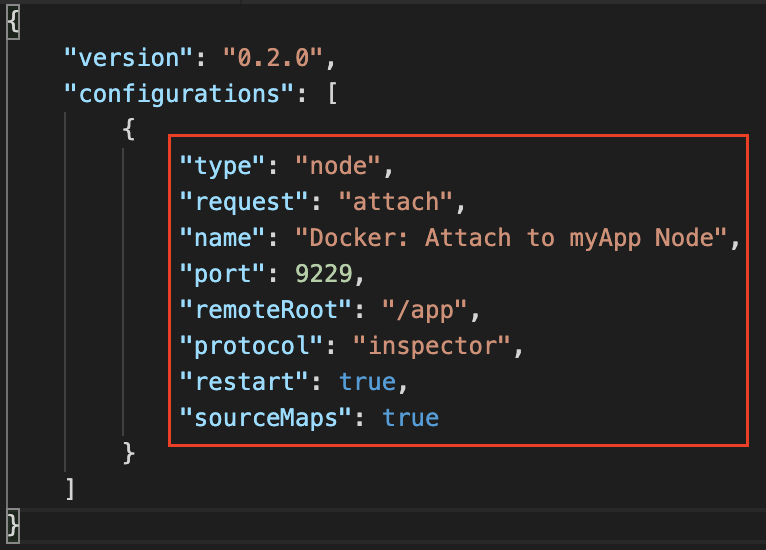Click the "Docker: Attach to myApp Node" string
This screenshot has width=766, height=550.
(x=511, y=238)
